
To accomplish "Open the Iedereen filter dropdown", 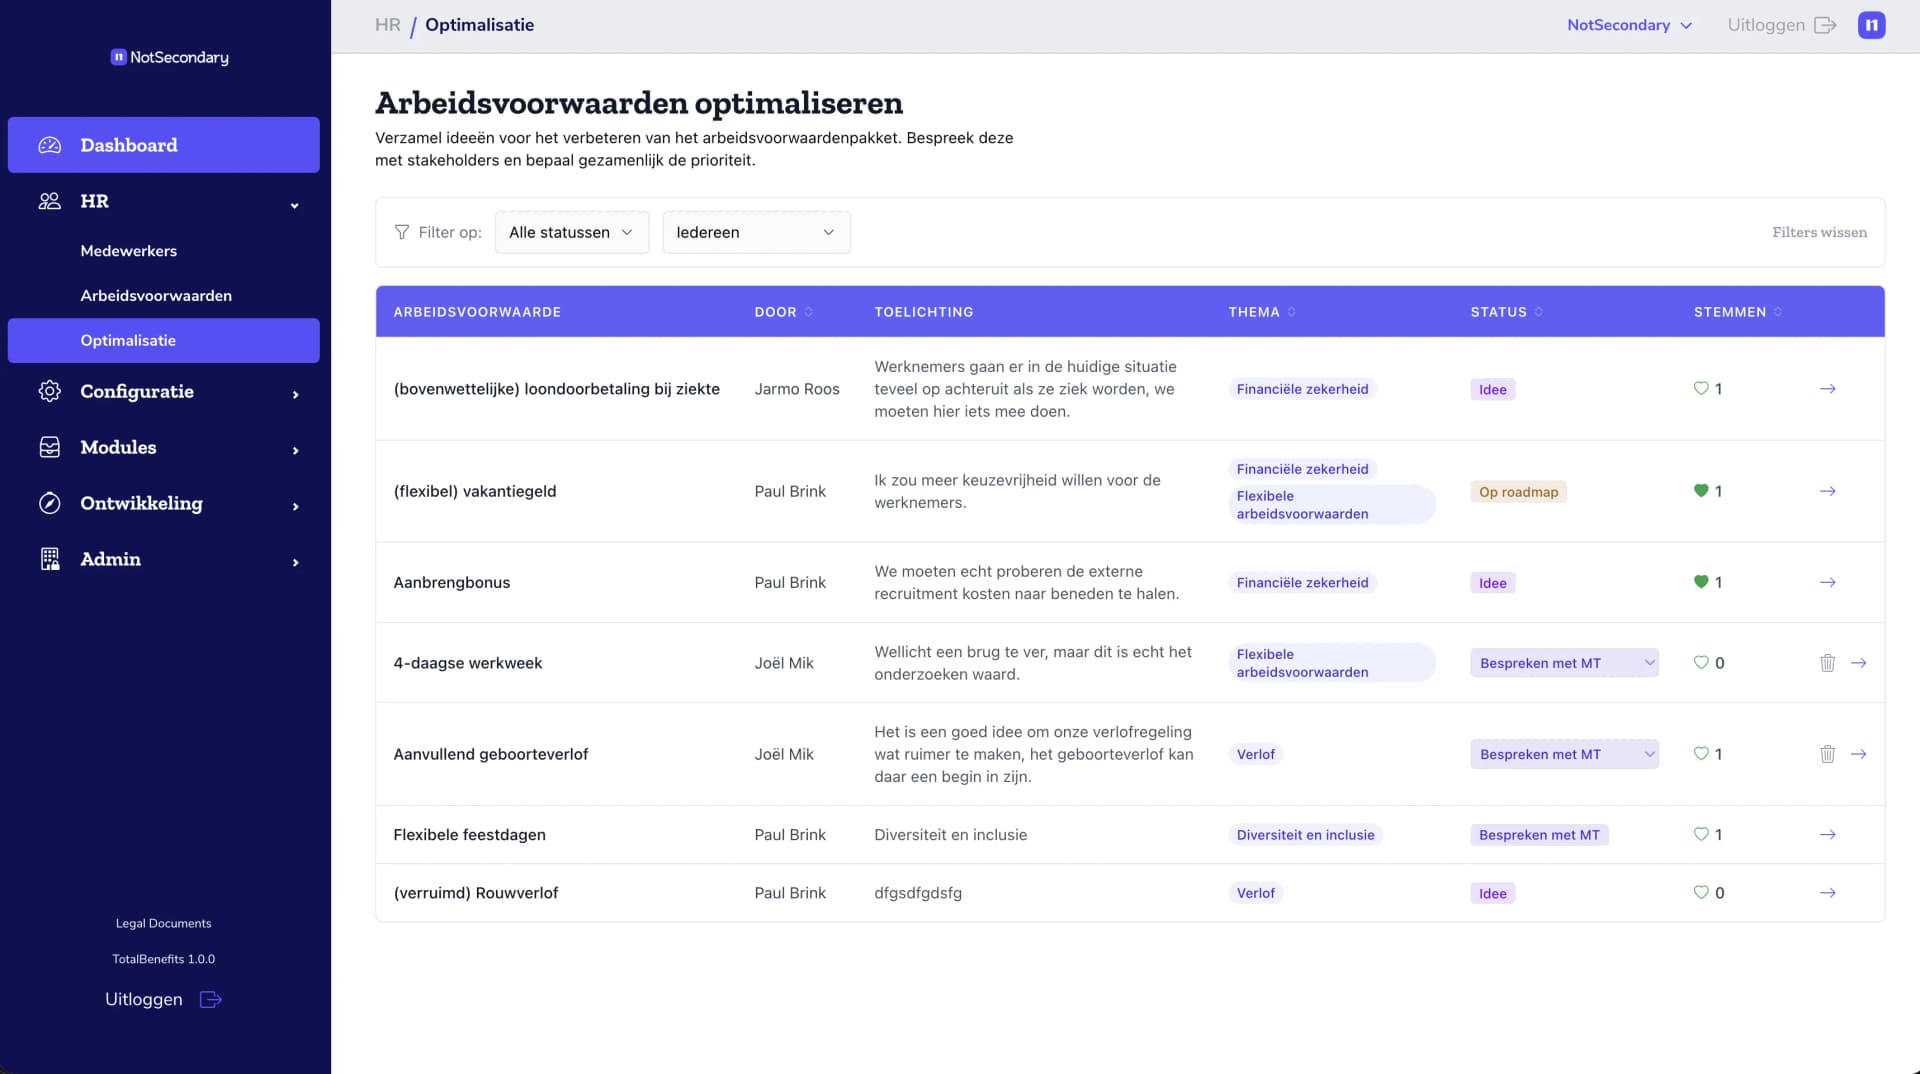I will tap(756, 232).
